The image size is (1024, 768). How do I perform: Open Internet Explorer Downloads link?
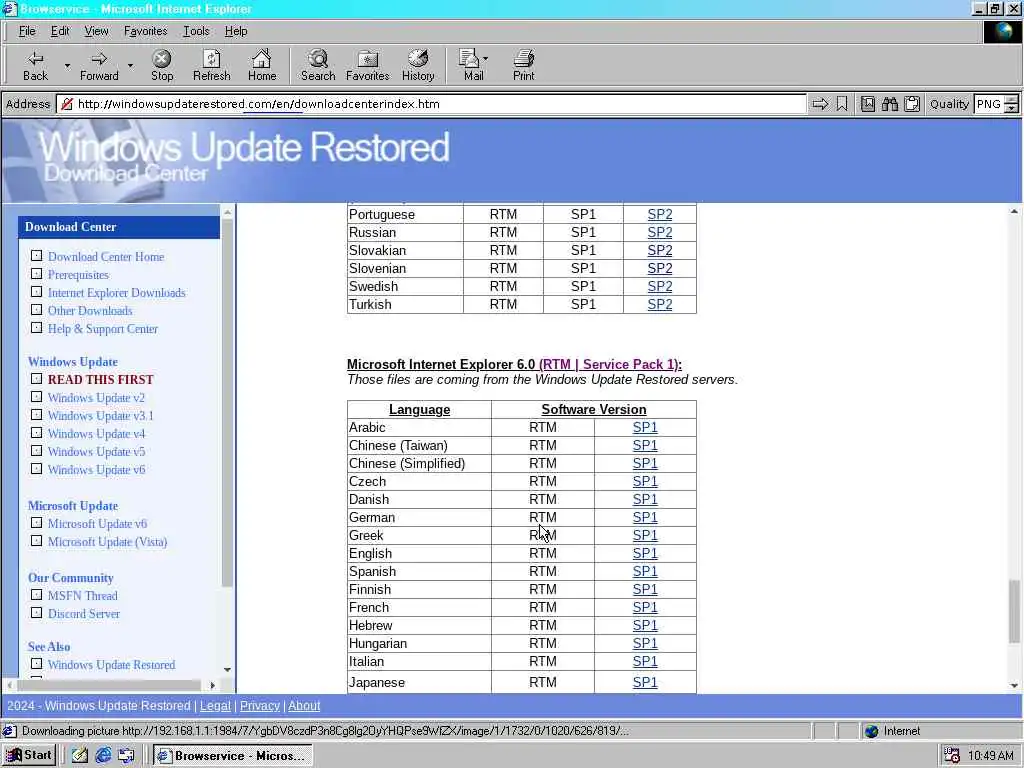pyautogui.click(x=116, y=293)
